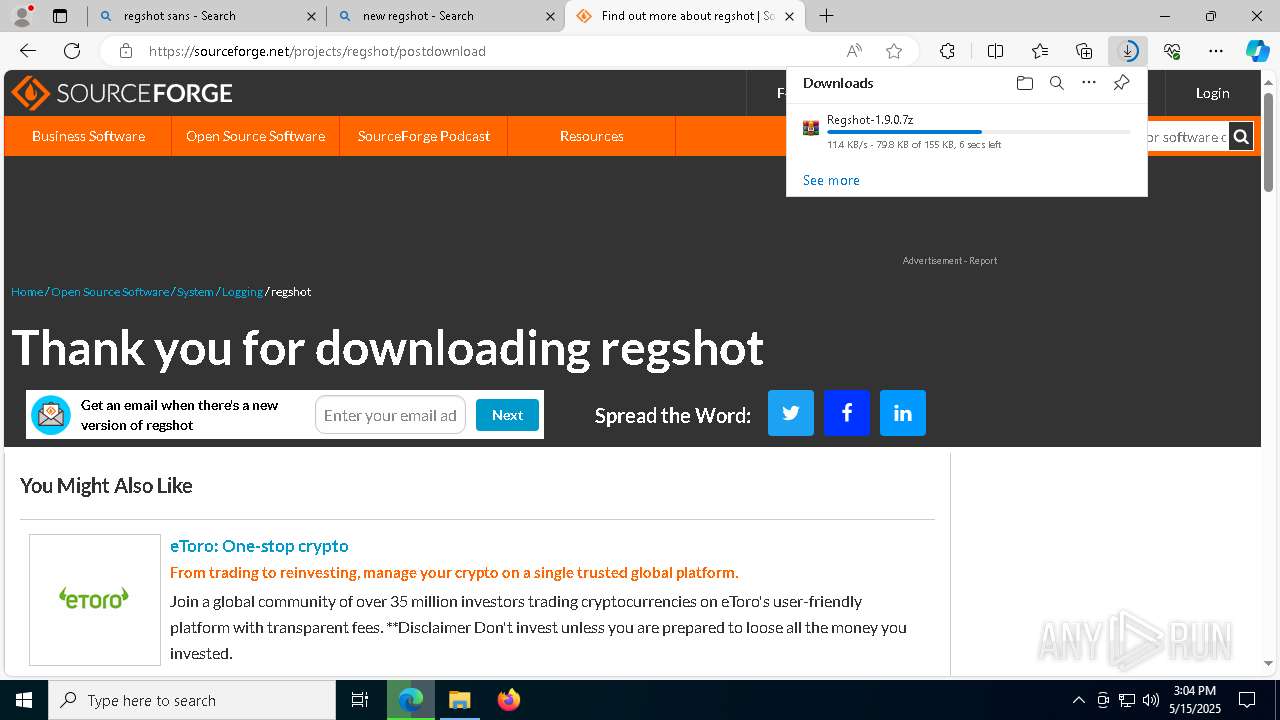Switch to 'new regshot - Search' tab
The width and height of the screenshot is (1280, 720).
[x=444, y=16]
